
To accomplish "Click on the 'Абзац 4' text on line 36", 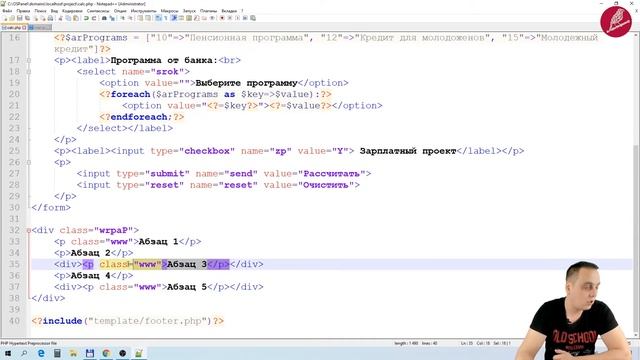I will pos(91,276).
